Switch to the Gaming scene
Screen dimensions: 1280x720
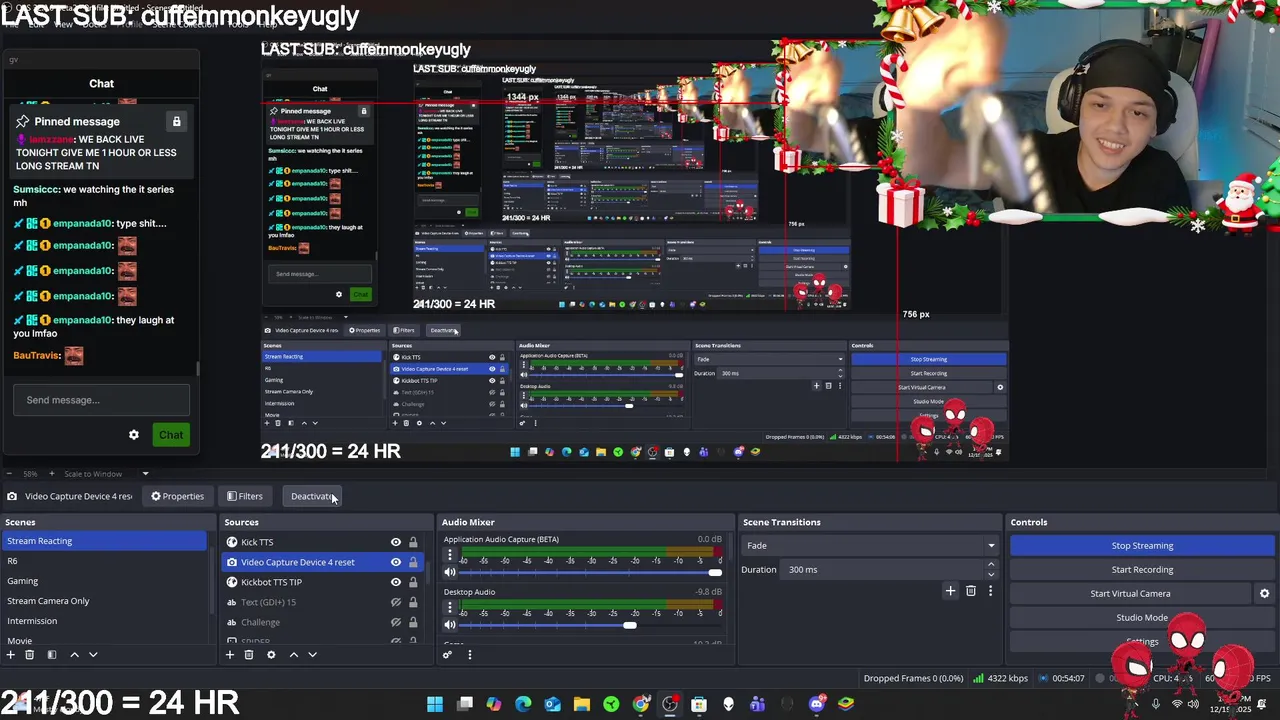(x=104, y=581)
